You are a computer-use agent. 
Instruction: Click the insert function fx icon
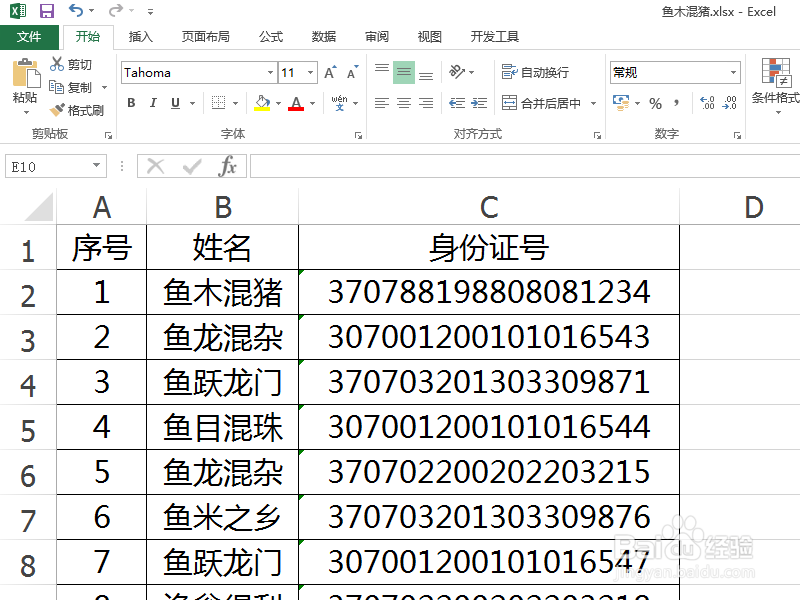[x=227, y=166]
